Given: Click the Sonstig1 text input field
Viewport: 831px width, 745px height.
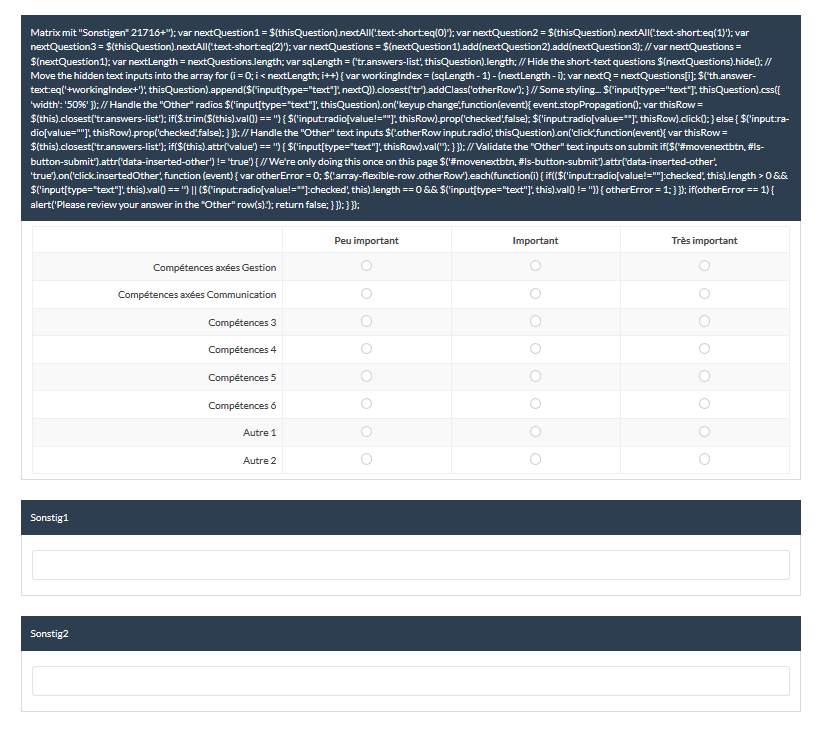Looking at the screenshot, I should point(410,565).
